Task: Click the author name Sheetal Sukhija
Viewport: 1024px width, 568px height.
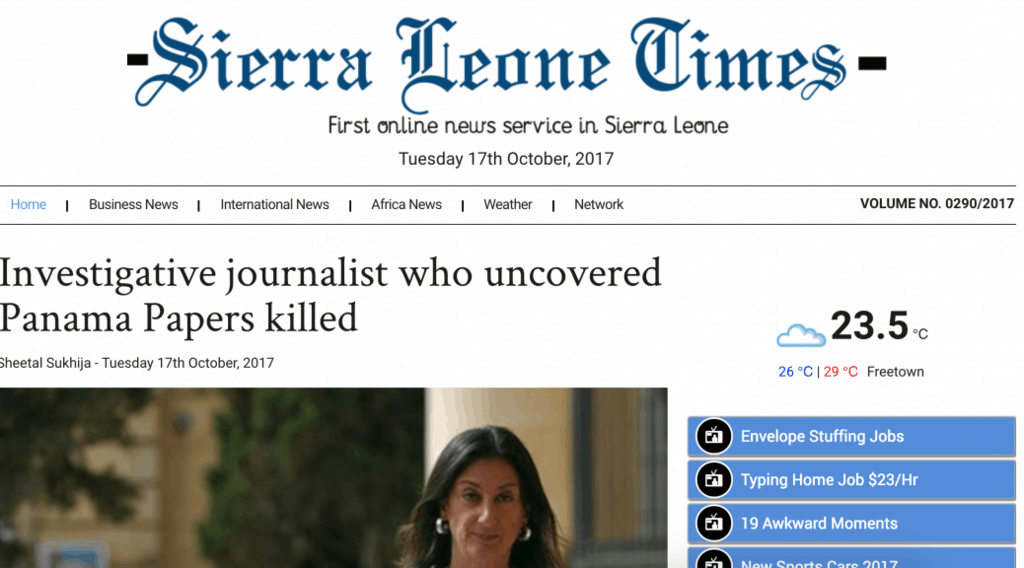Action: (45, 363)
